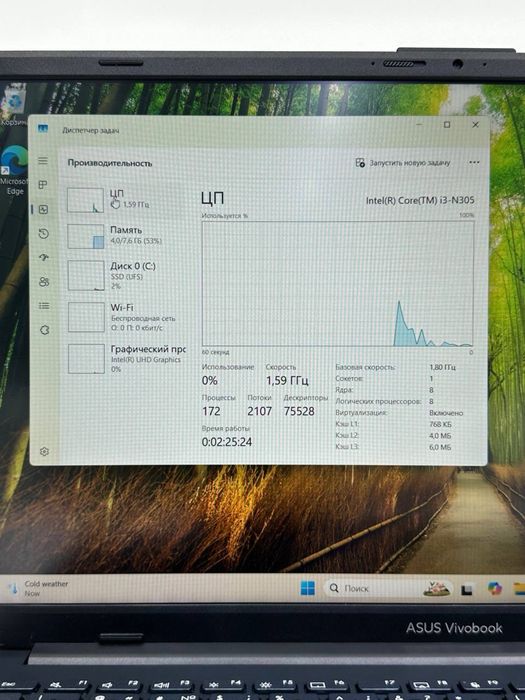Select the ЦП performance entry

click(127, 200)
